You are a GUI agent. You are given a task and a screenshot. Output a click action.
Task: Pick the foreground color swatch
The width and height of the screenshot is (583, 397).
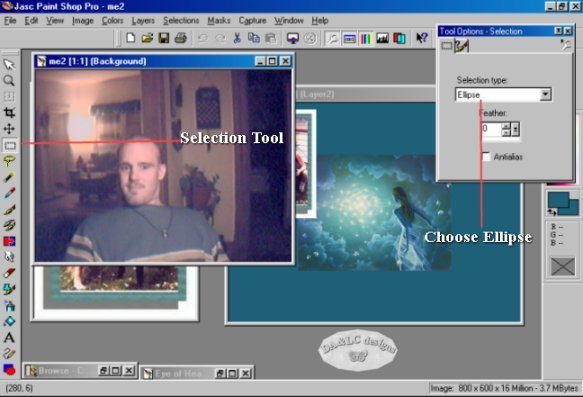coord(558,200)
